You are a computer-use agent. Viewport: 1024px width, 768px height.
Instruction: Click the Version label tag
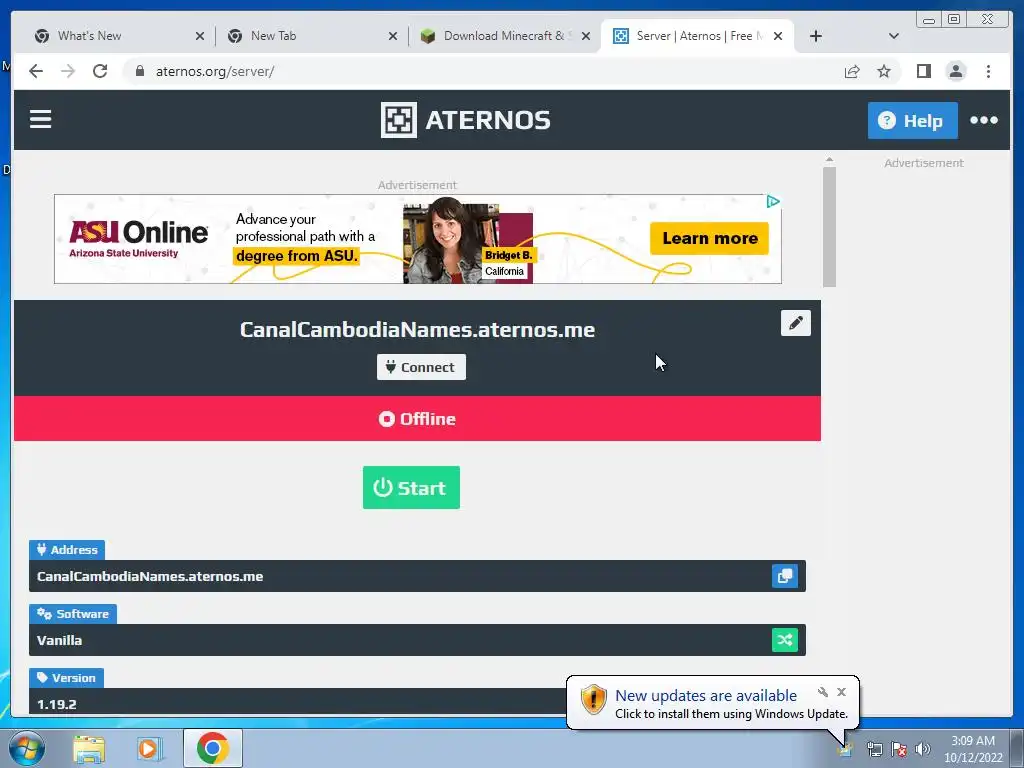66,678
